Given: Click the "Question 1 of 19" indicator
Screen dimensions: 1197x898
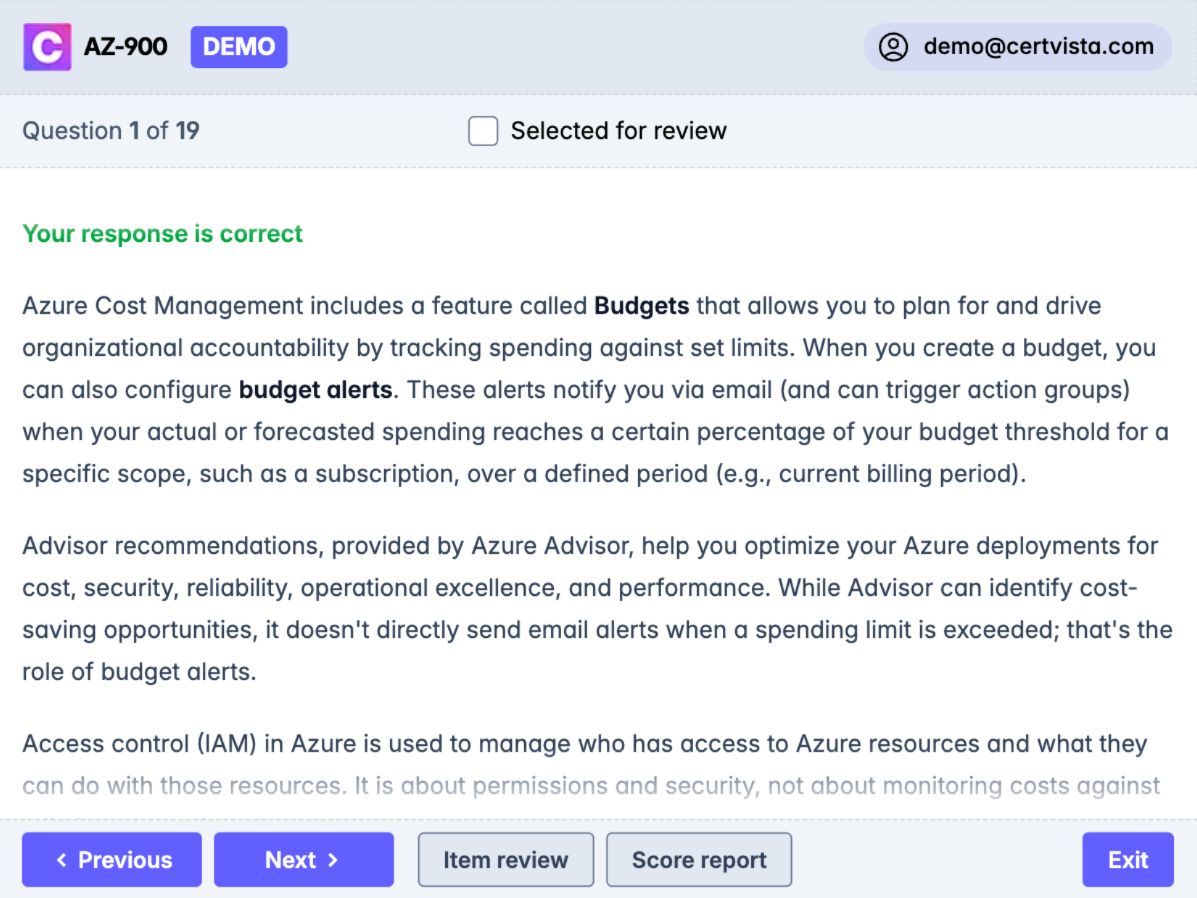Looking at the screenshot, I should point(111,131).
